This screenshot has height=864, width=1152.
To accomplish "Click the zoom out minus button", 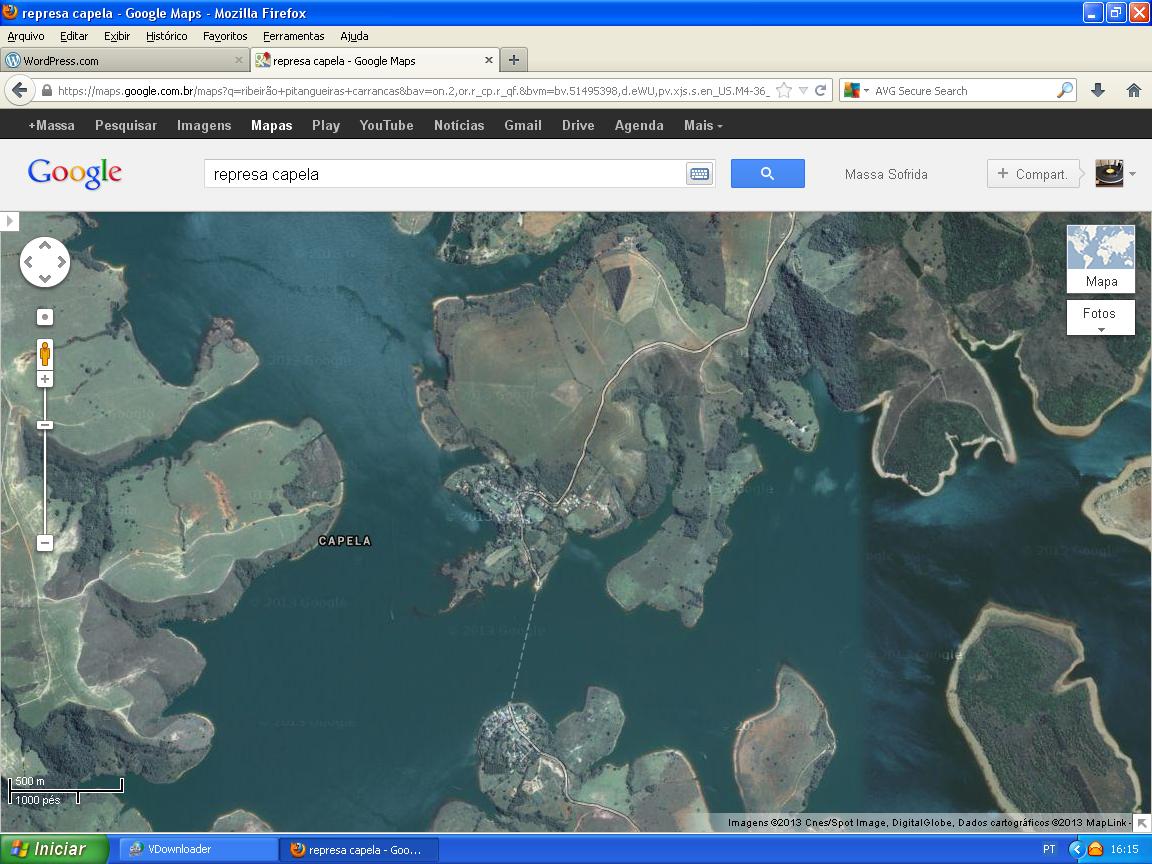I will [45, 543].
